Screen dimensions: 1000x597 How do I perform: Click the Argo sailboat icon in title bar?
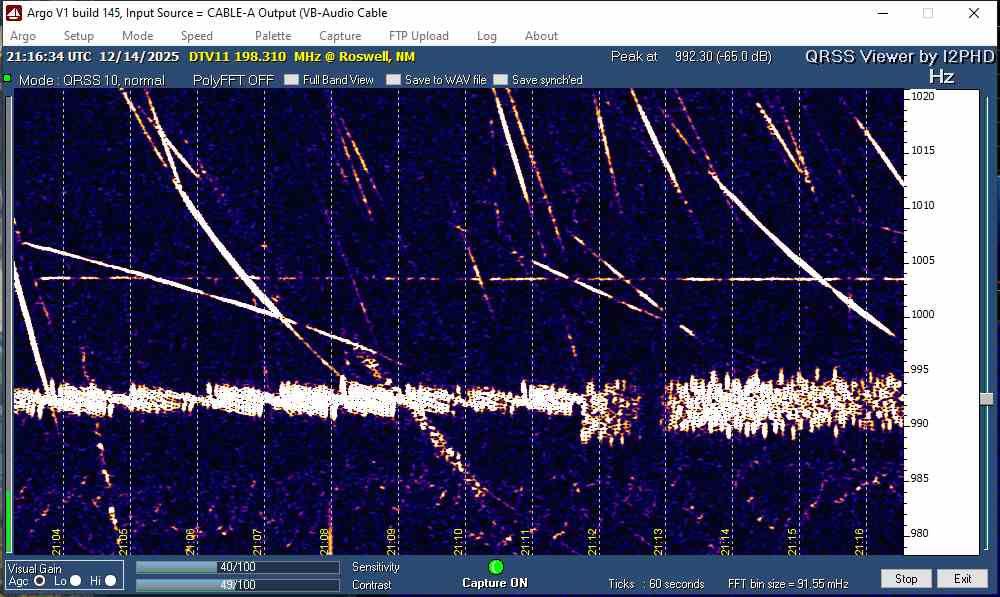pyautogui.click(x=14, y=13)
